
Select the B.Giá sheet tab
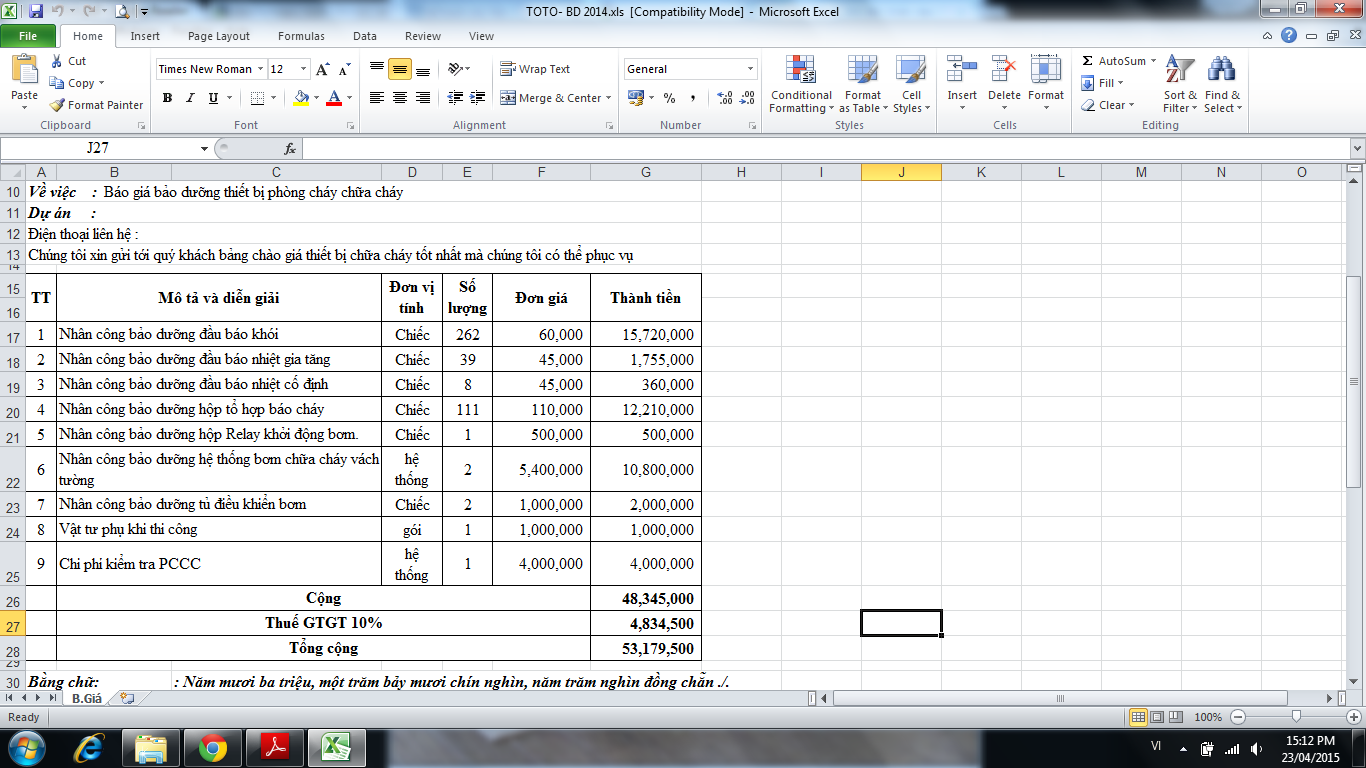pos(85,699)
